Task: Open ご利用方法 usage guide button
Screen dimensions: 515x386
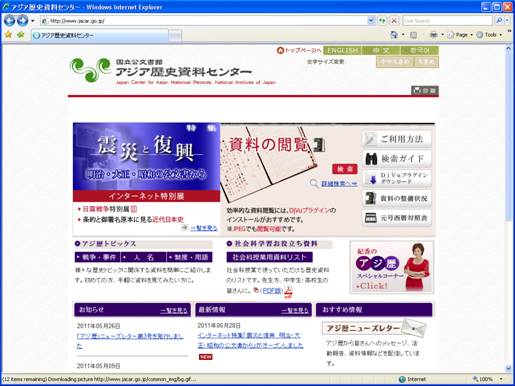Action: point(397,139)
